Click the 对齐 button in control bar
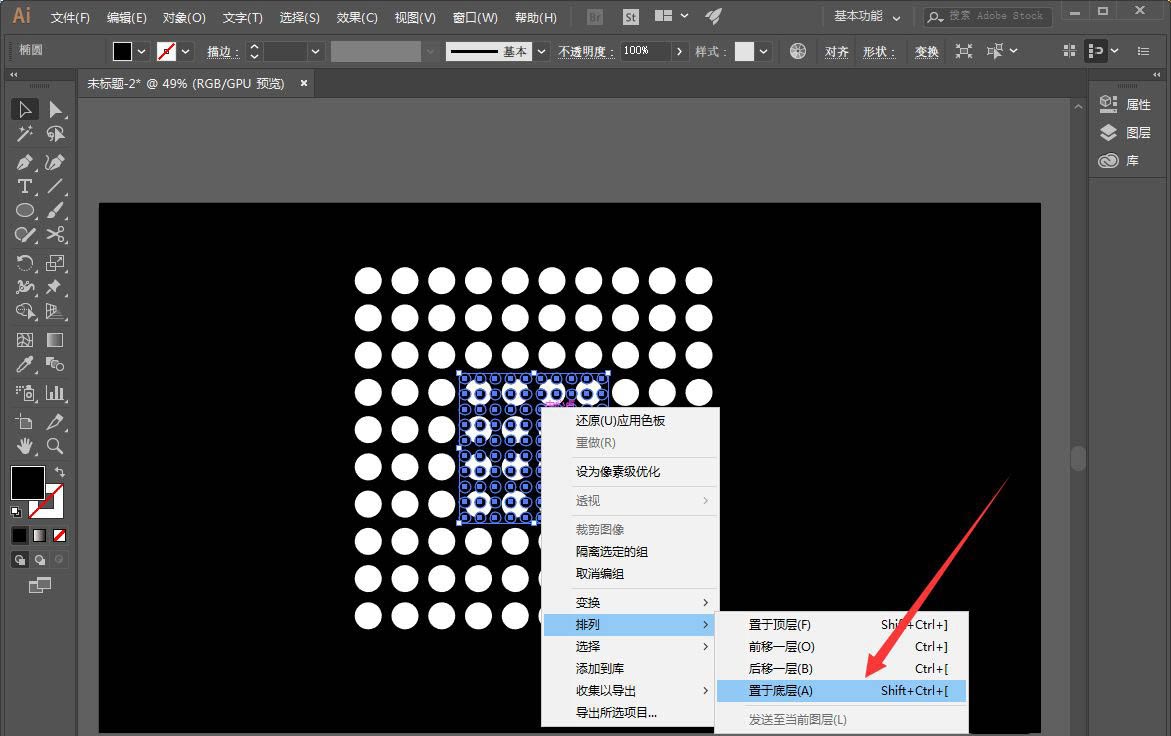 click(836, 51)
